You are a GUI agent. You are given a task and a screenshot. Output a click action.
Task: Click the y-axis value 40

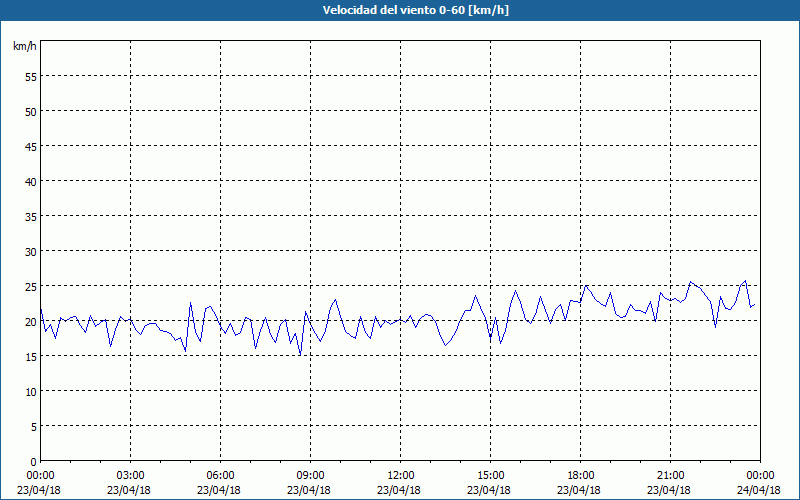pos(31,182)
